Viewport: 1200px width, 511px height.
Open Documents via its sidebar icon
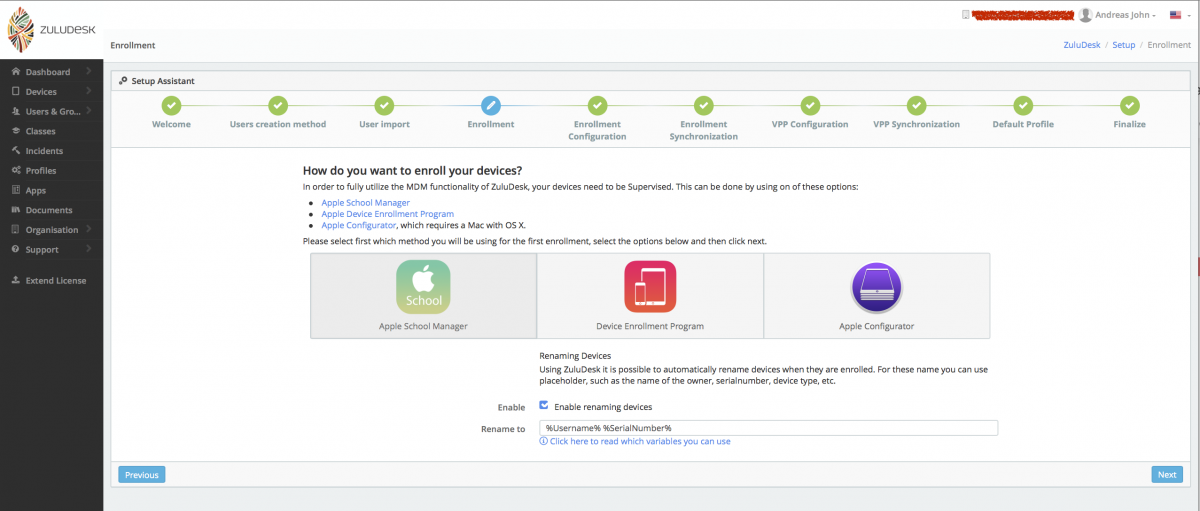(x=16, y=210)
